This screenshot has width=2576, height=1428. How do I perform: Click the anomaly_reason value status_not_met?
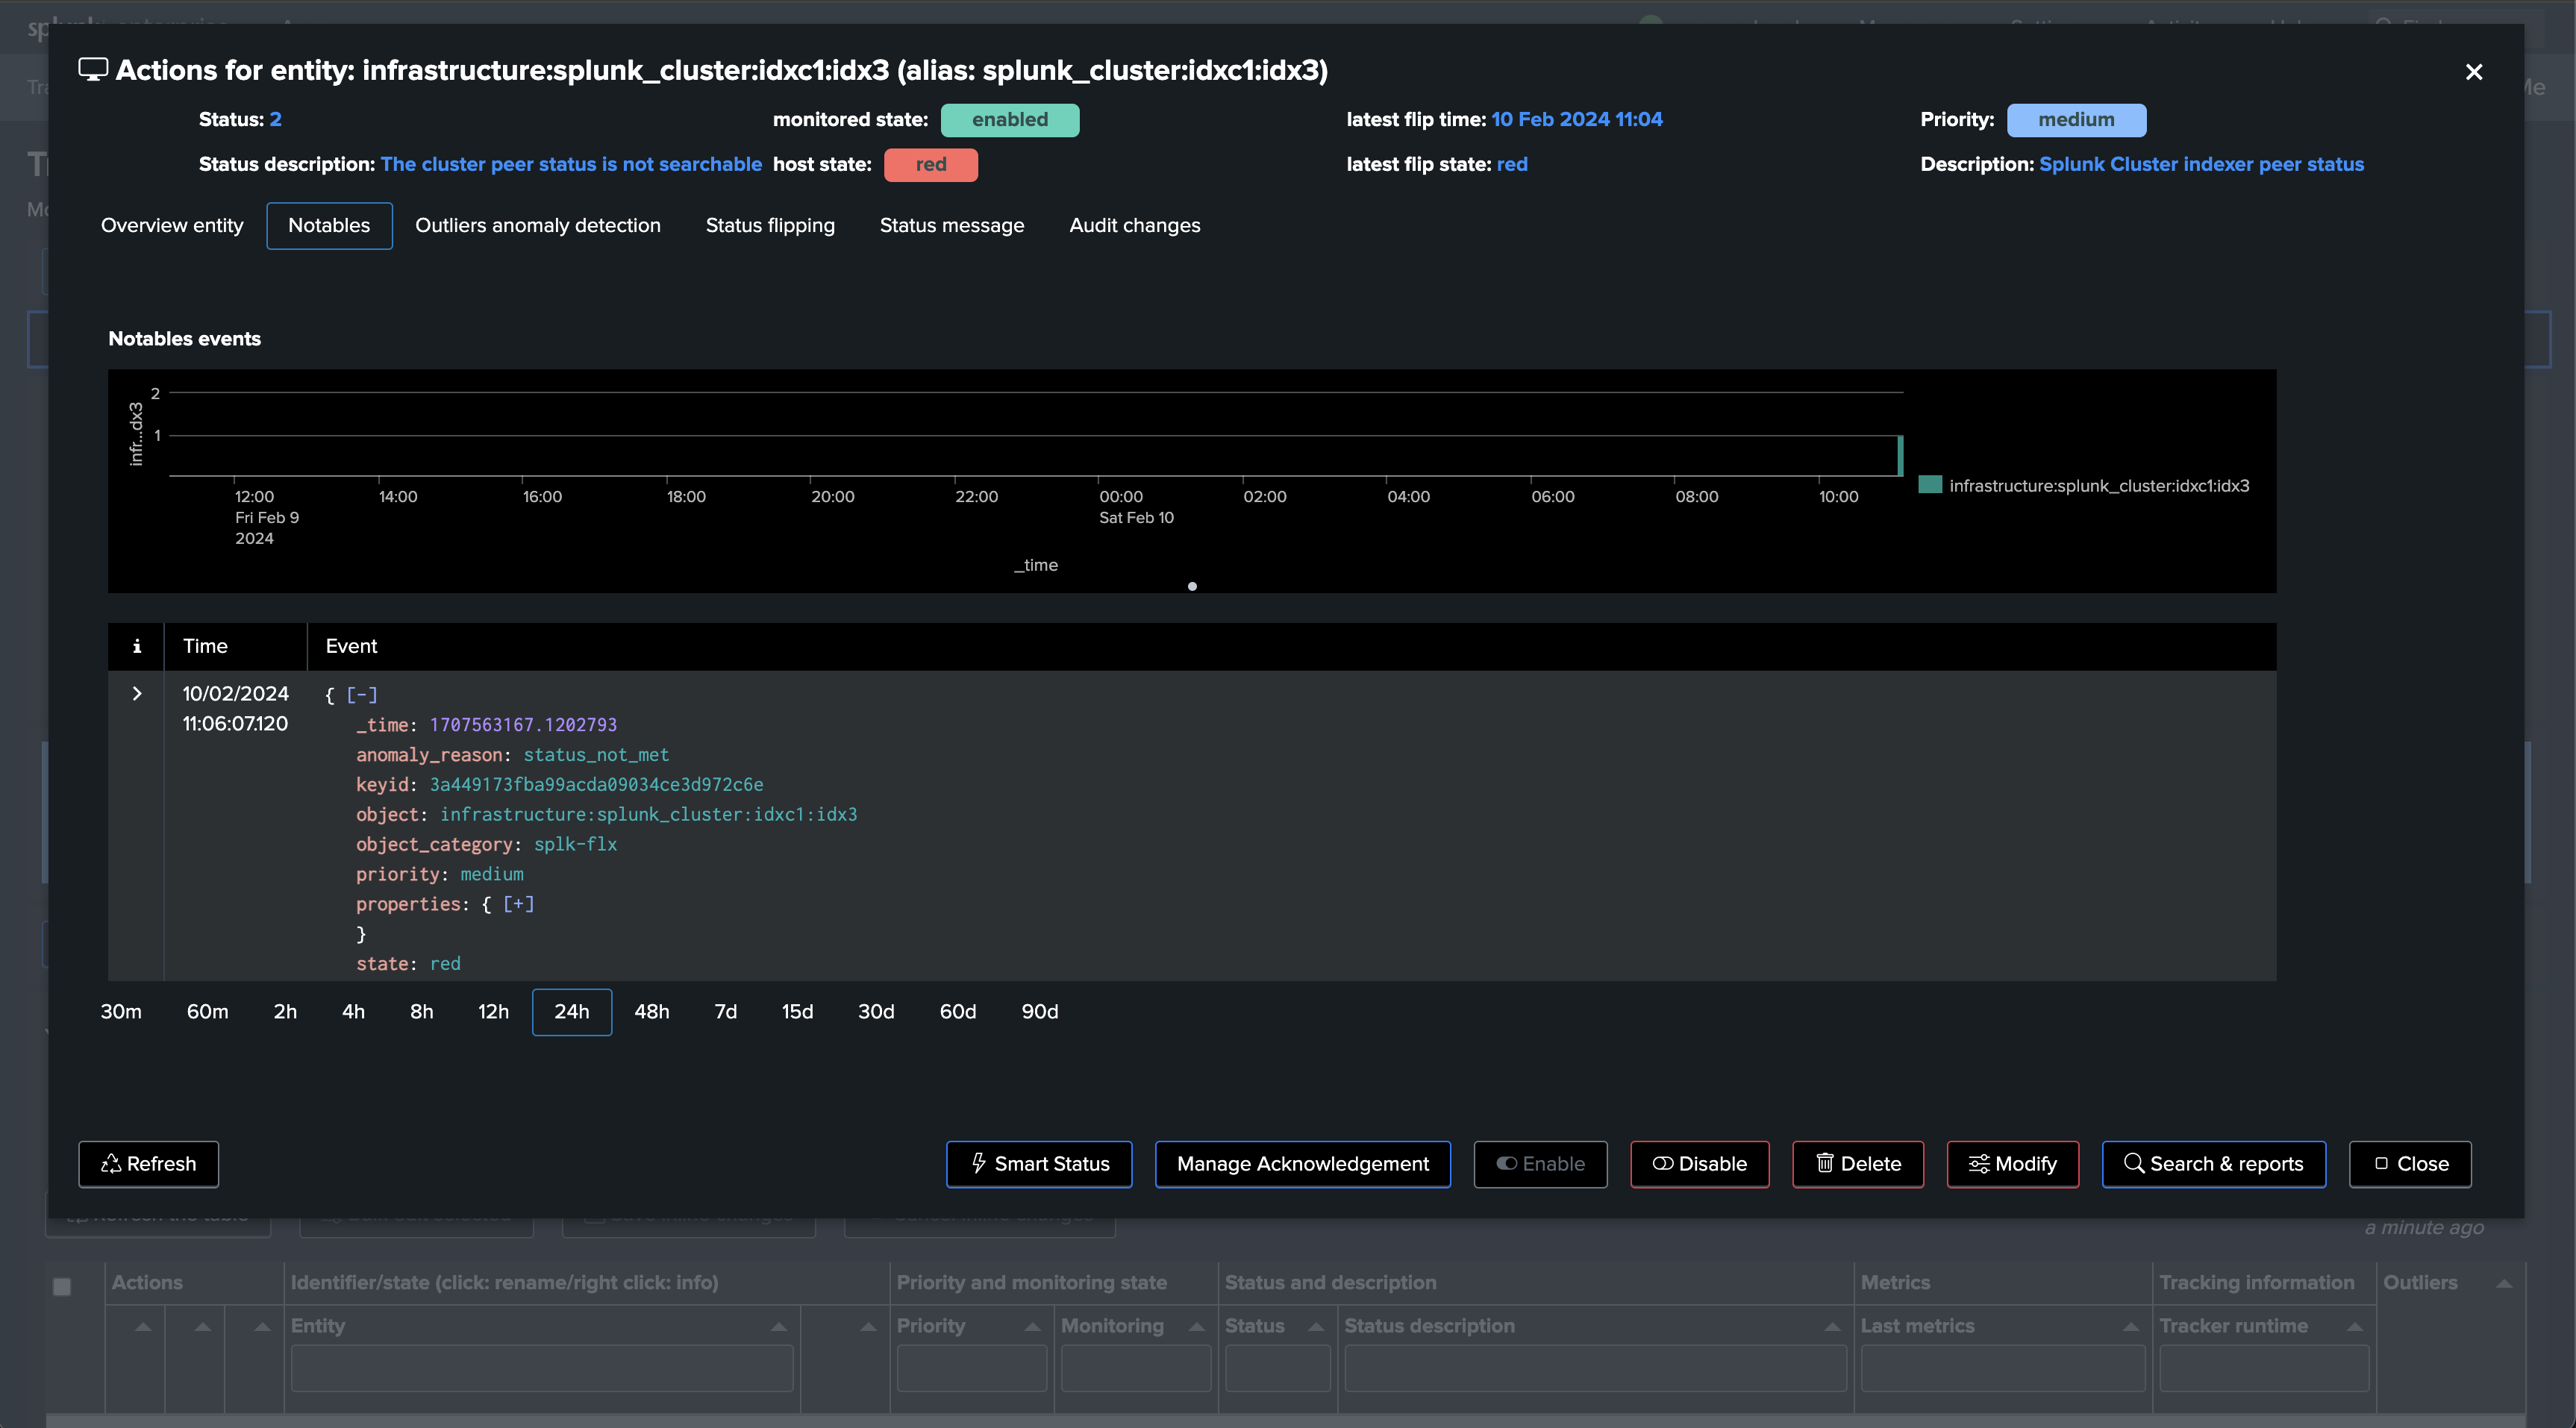(x=596, y=754)
